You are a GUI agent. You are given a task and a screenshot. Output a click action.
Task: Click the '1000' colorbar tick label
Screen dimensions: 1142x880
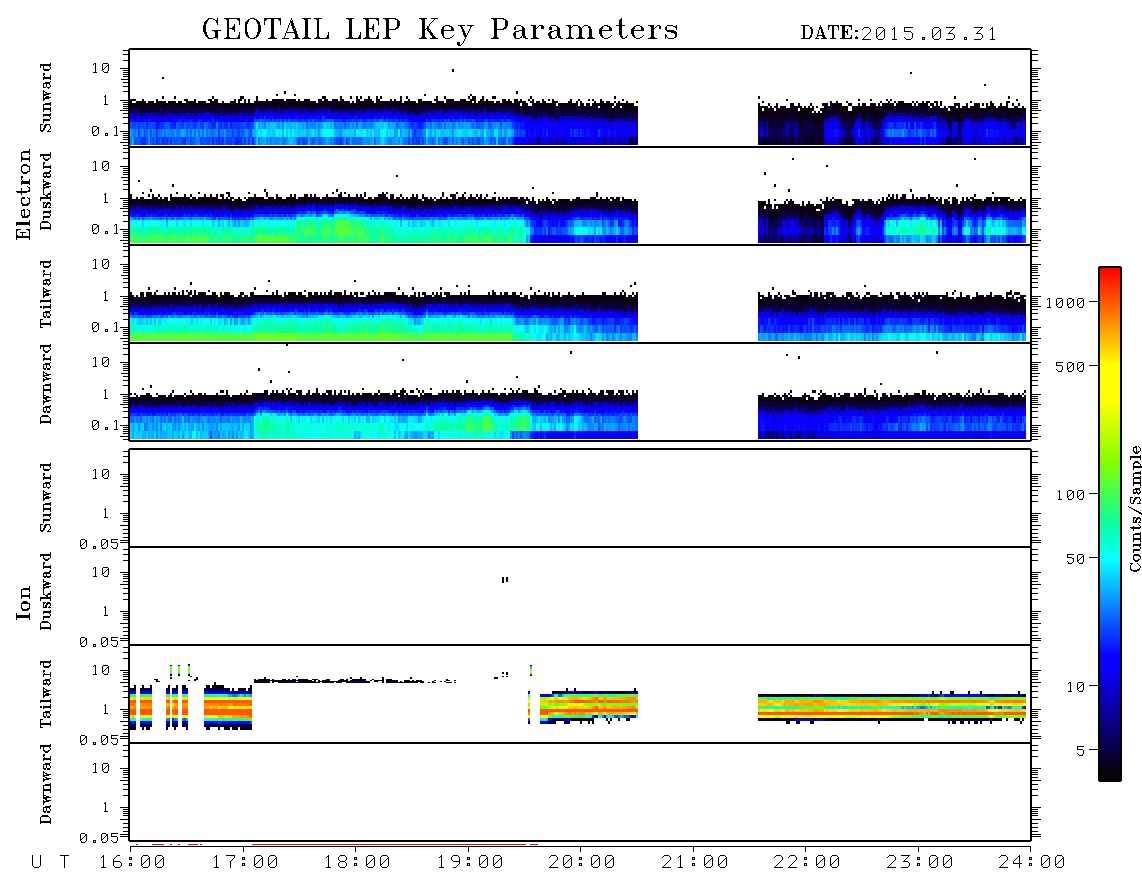[1066, 303]
